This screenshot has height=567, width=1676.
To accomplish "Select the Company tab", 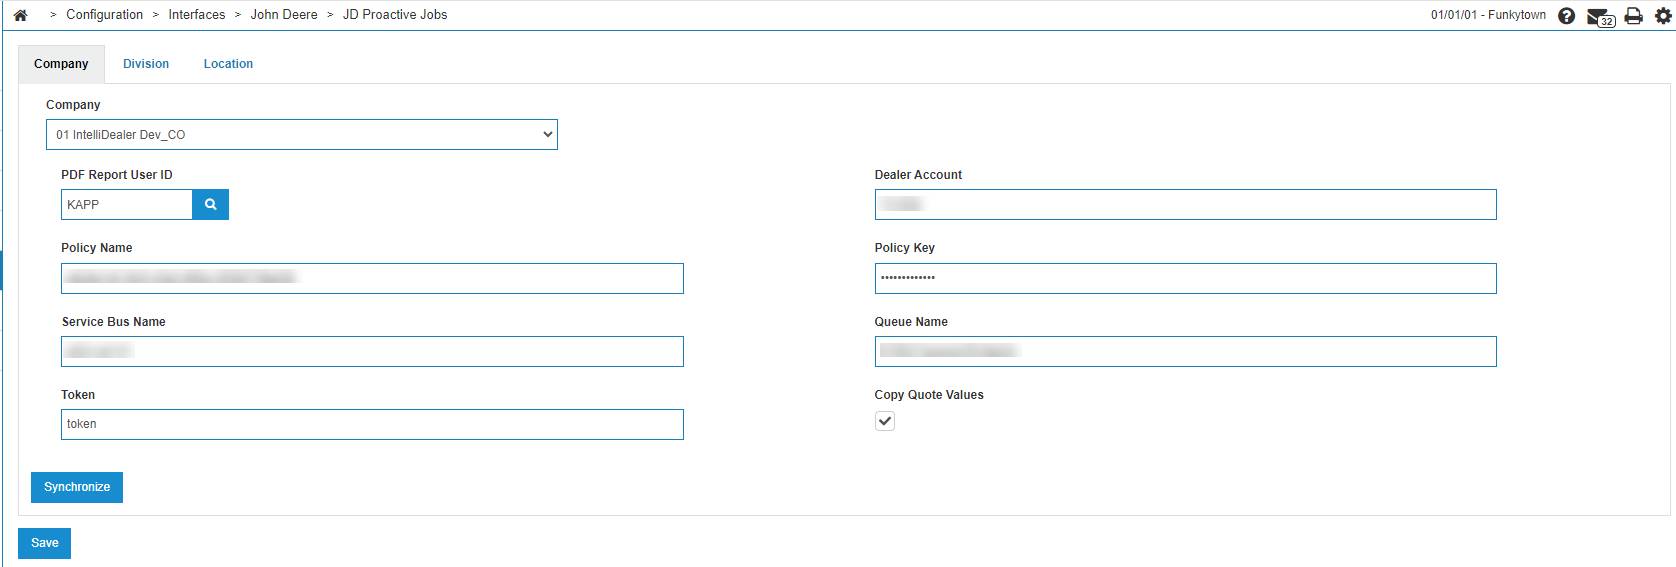I will [x=61, y=64].
